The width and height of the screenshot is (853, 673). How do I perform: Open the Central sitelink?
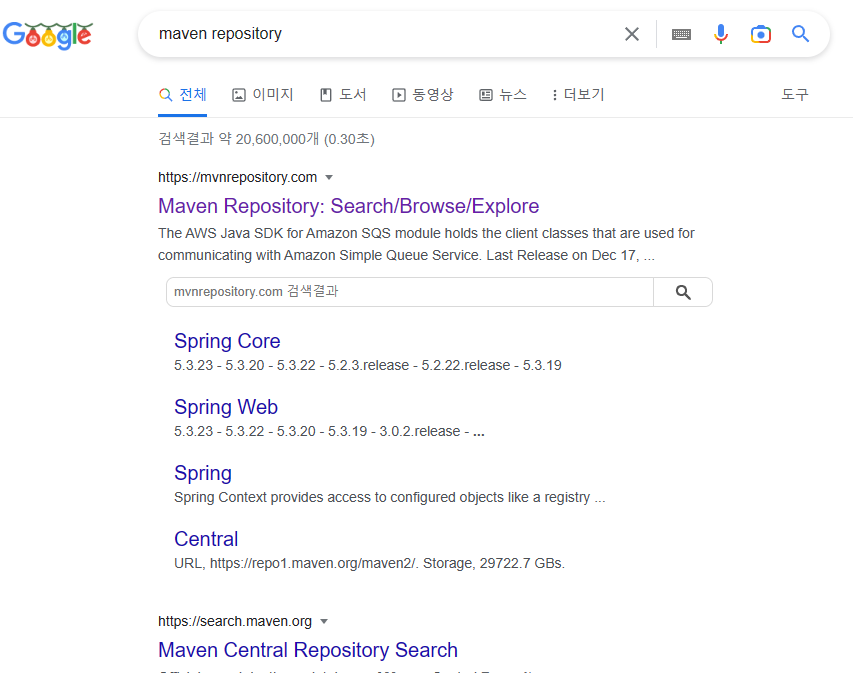pos(206,539)
